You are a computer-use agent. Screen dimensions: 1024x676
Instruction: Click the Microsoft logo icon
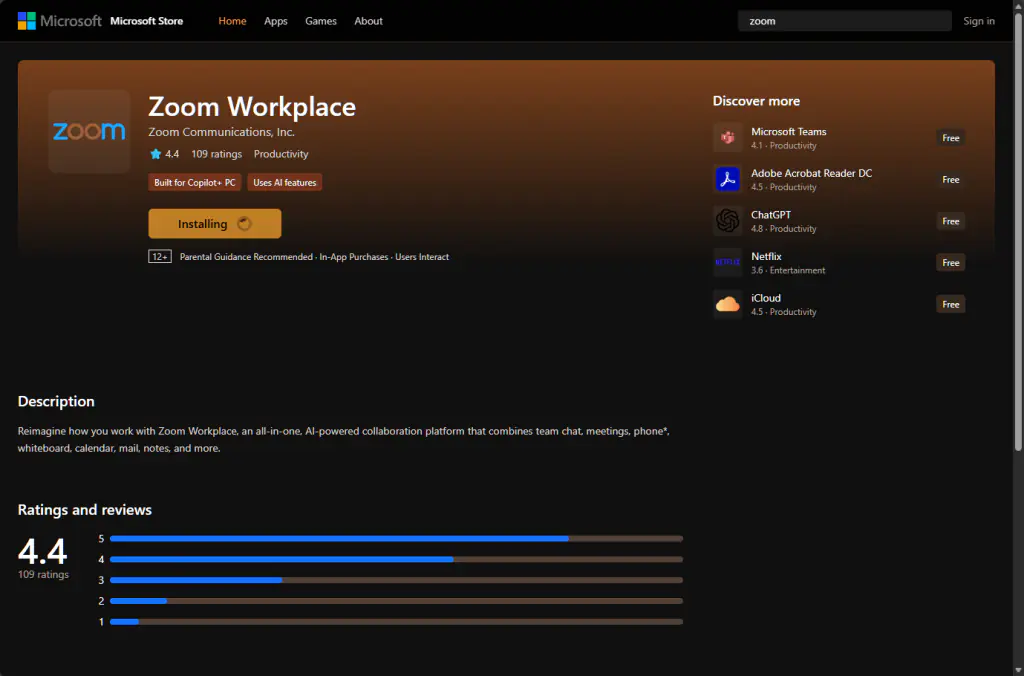click(x=26, y=21)
